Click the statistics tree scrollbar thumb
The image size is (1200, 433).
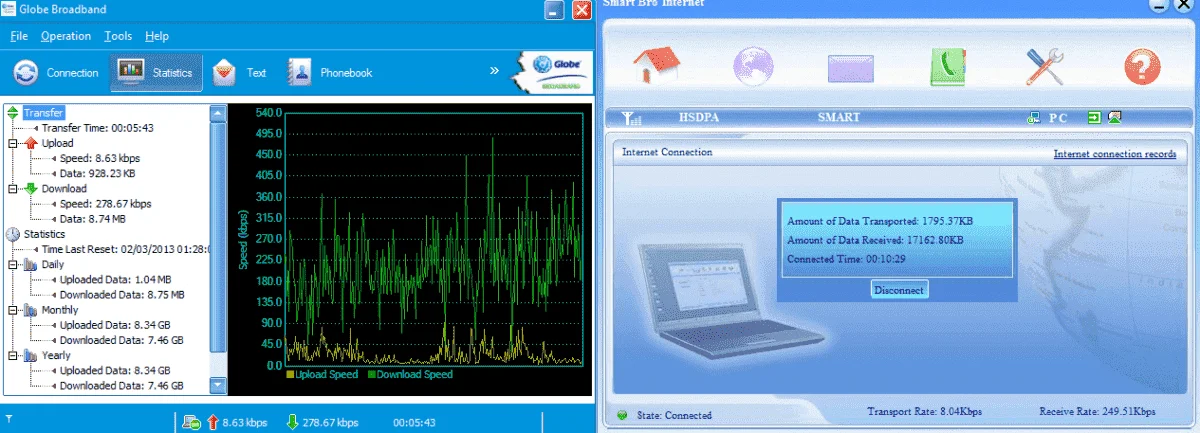[218, 237]
